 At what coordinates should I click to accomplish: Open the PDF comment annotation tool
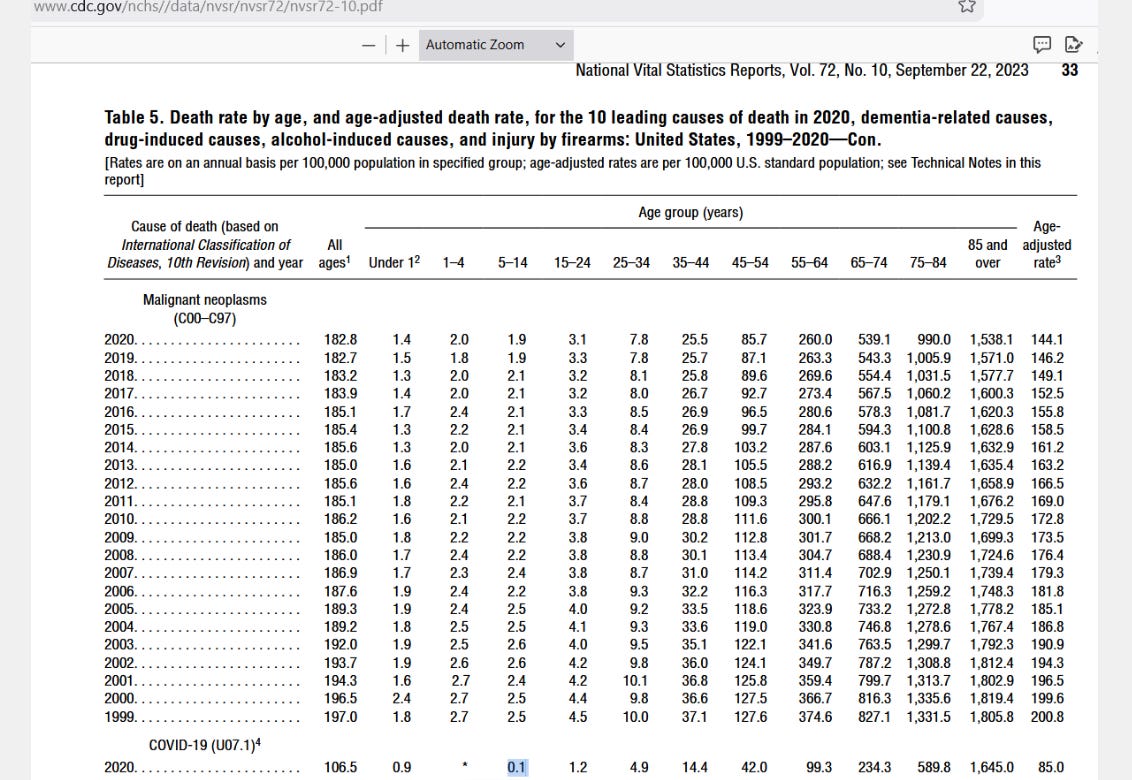[x=1042, y=45]
